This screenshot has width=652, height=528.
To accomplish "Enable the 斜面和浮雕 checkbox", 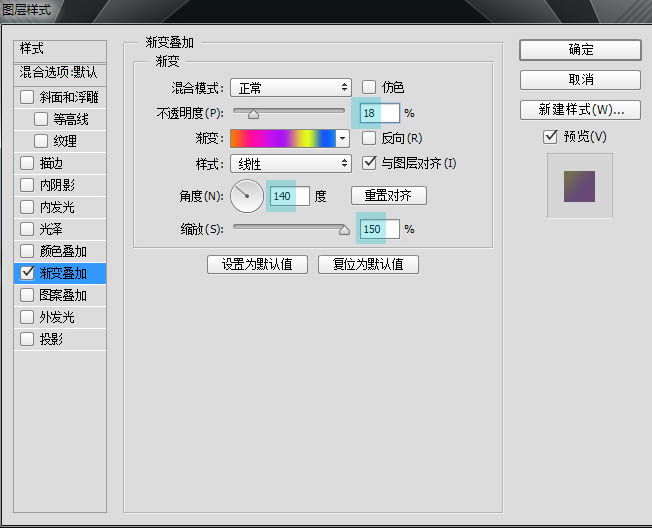I will (27, 97).
